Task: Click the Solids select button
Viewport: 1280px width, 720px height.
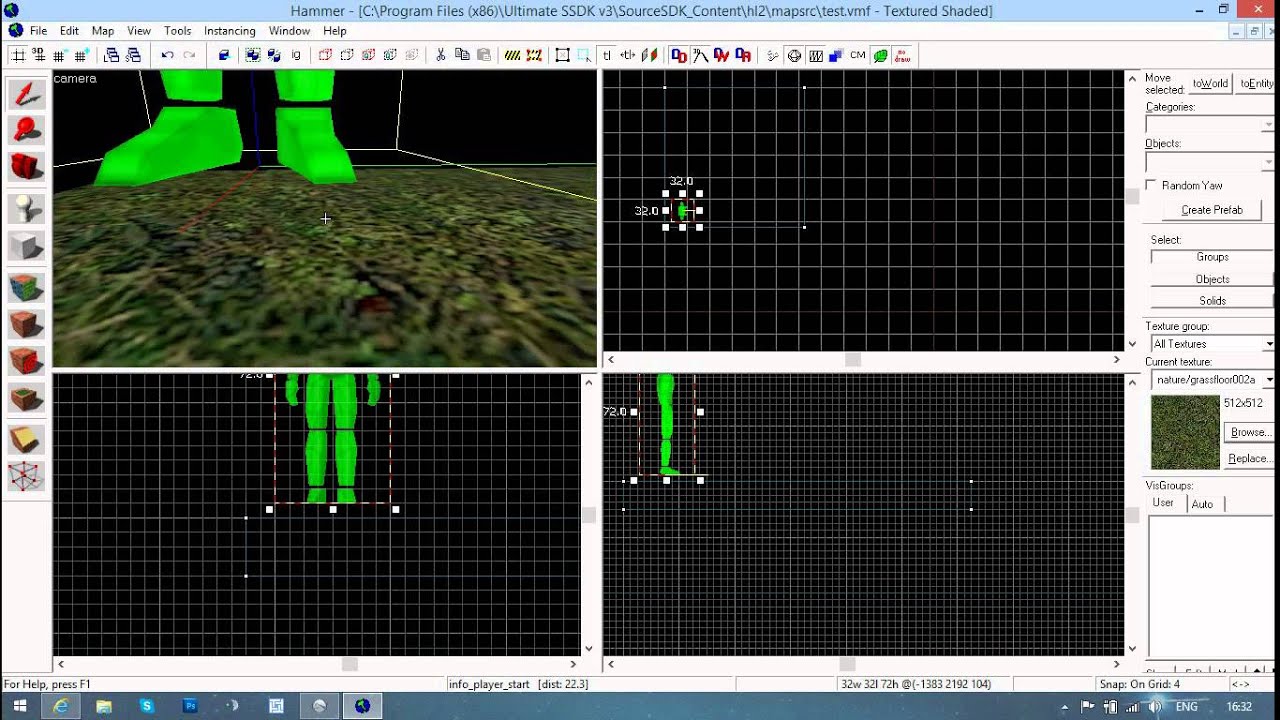Action: click(1212, 301)
